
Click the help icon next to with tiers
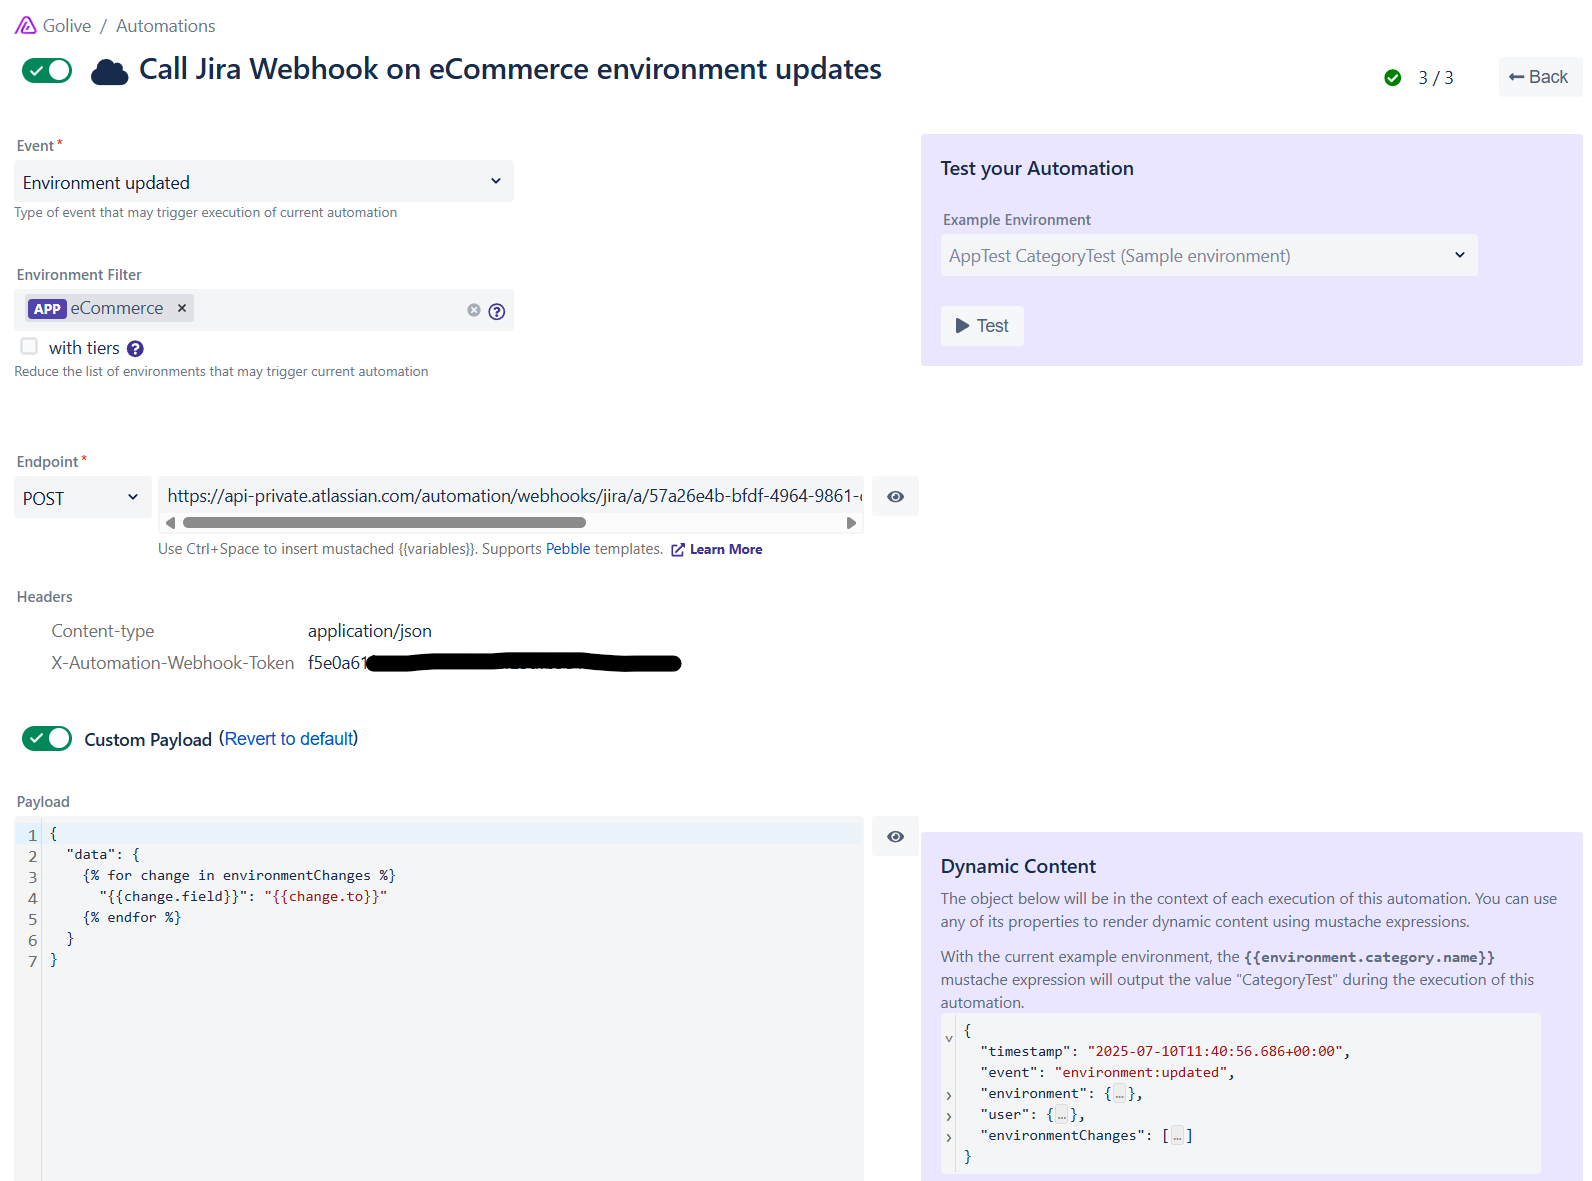135,349
